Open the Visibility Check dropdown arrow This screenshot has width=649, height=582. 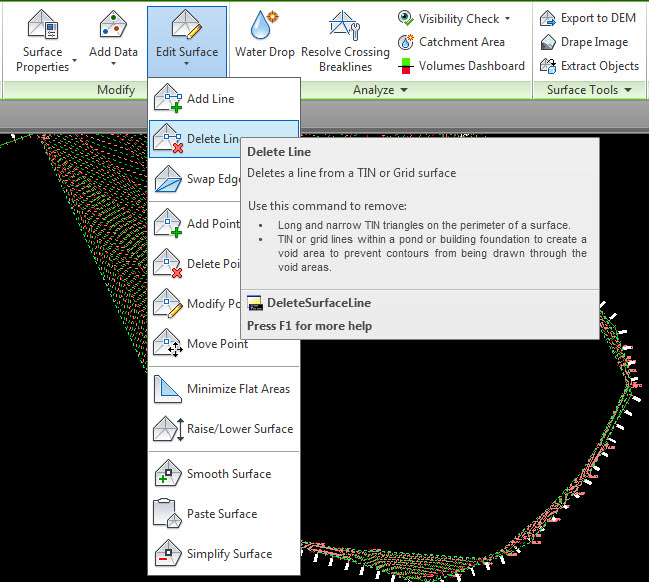[x=507, y=19]
